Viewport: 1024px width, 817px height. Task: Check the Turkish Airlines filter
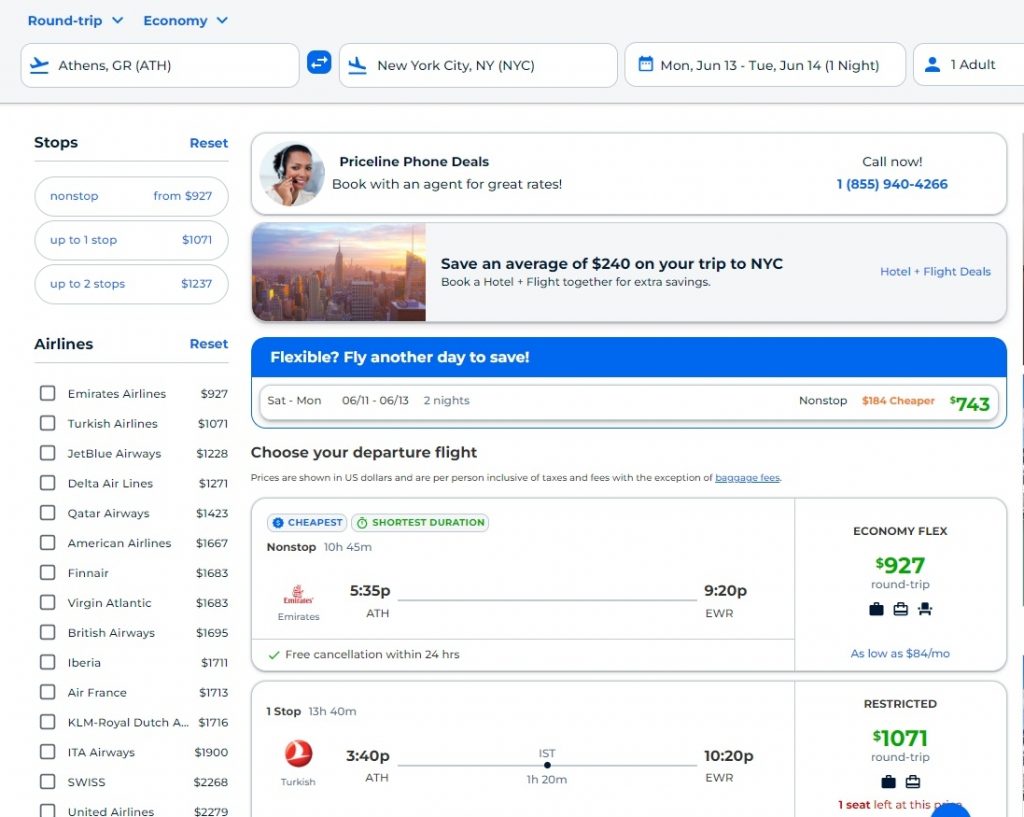pyautogui.click(x=48, y=423)
